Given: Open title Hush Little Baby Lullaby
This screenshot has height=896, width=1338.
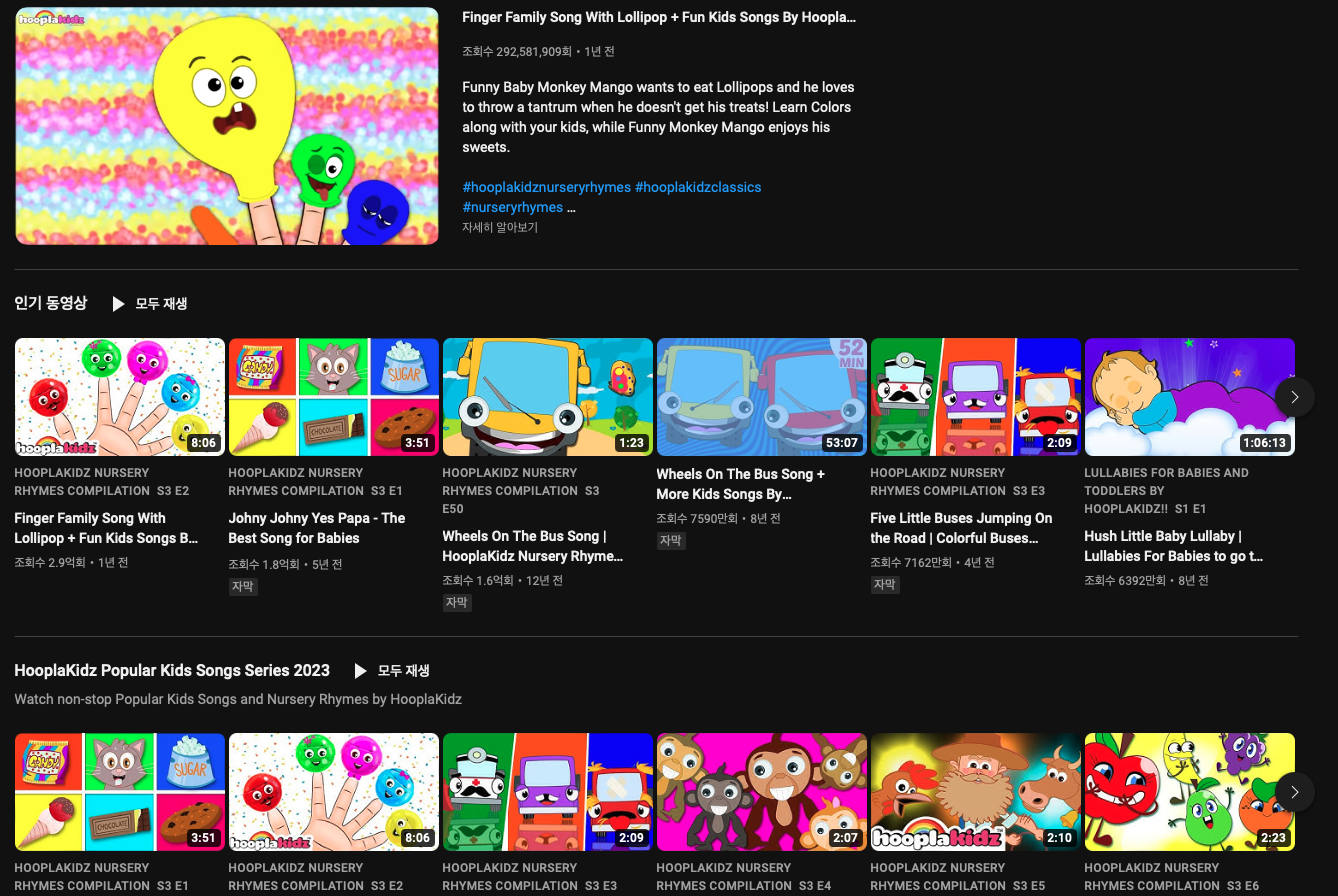Looking at the screenshot, I should (1174, 546).
